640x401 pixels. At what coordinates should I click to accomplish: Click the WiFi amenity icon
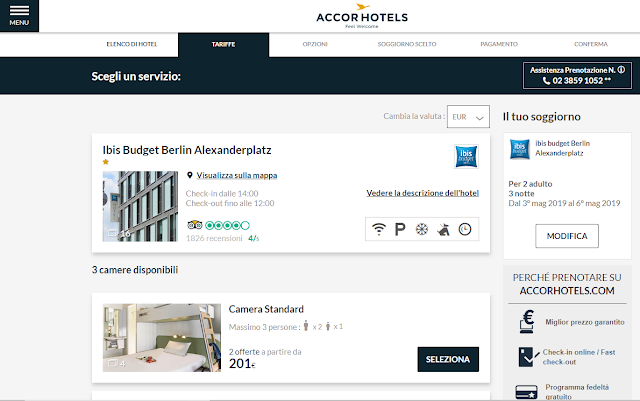pyautogui.click(x=379, y=229)
